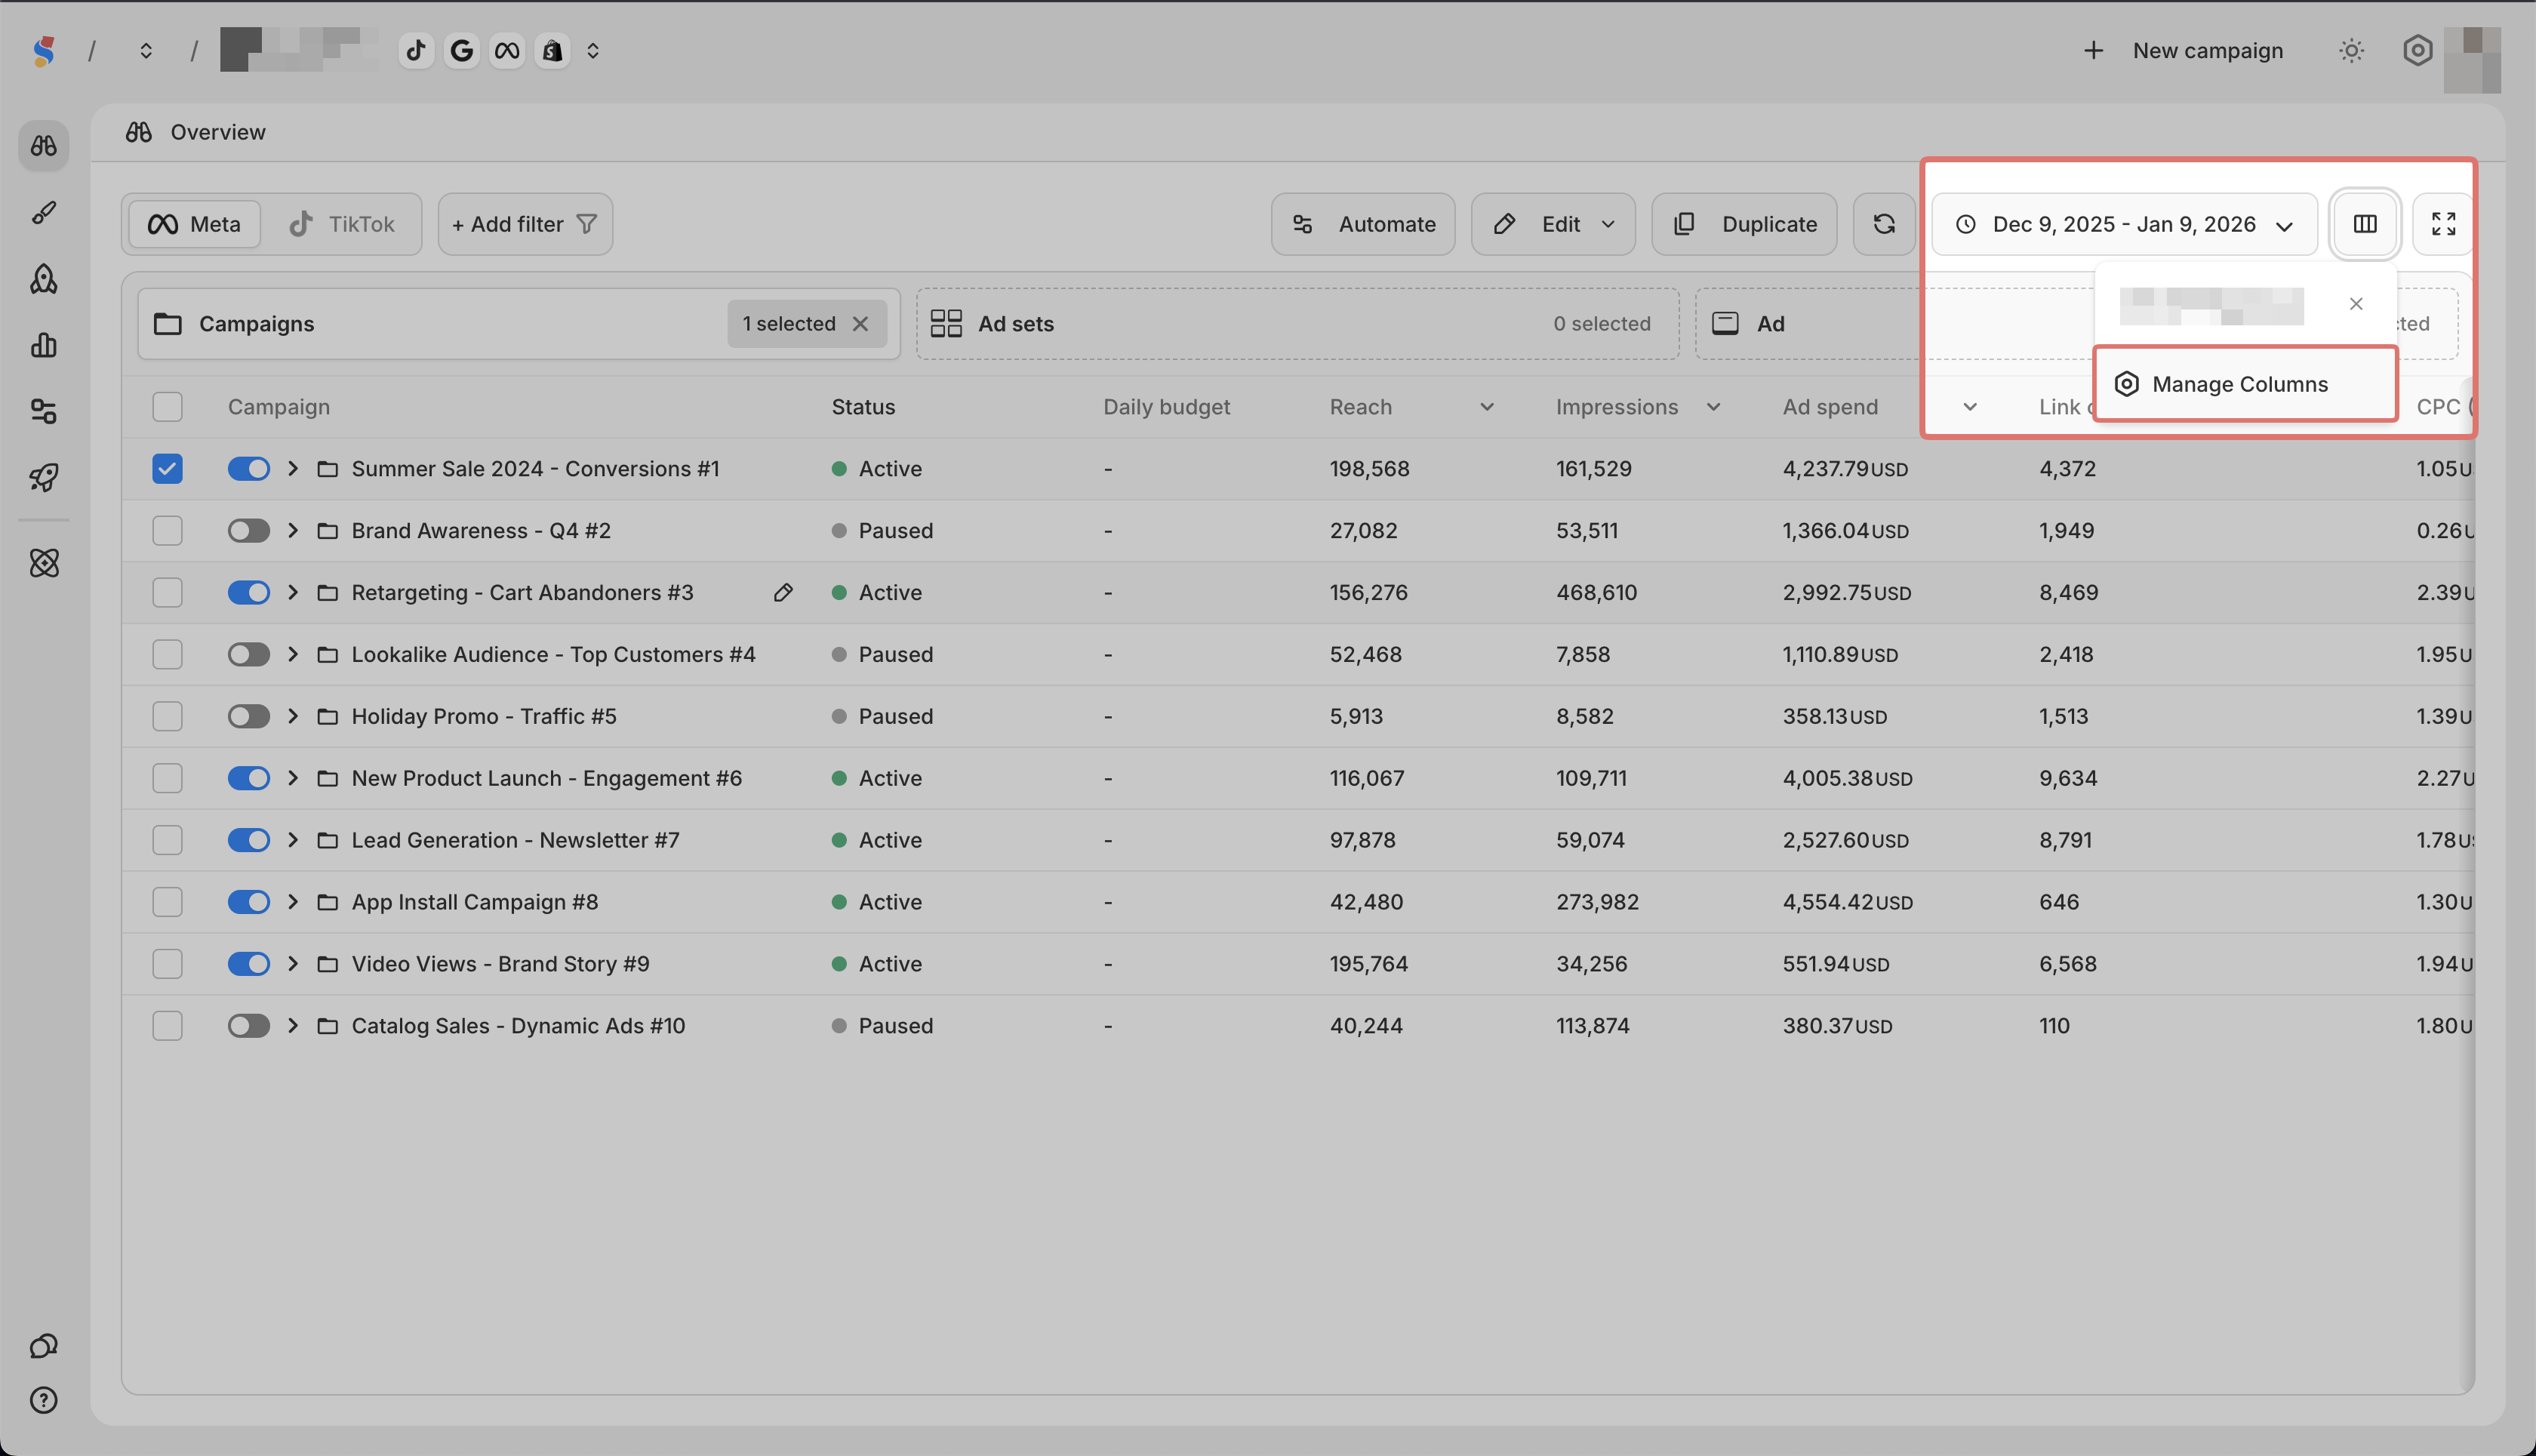The width and height of the screenshot is (2536, 1456).
Task: Enable the Brand Awareness - Q4 #2 toggle
Action: point(248,531)
